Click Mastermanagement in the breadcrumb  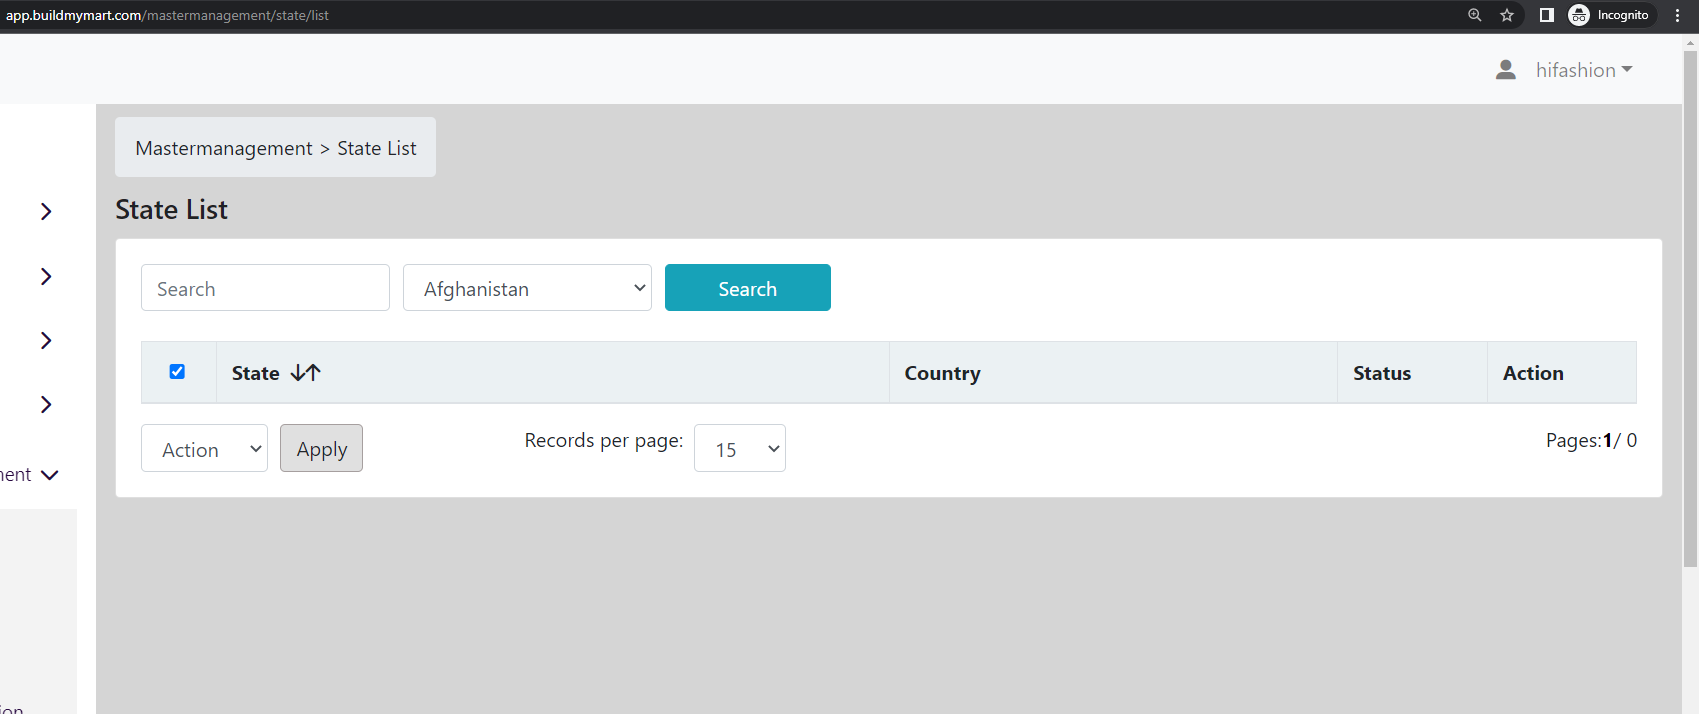[224, 148]
